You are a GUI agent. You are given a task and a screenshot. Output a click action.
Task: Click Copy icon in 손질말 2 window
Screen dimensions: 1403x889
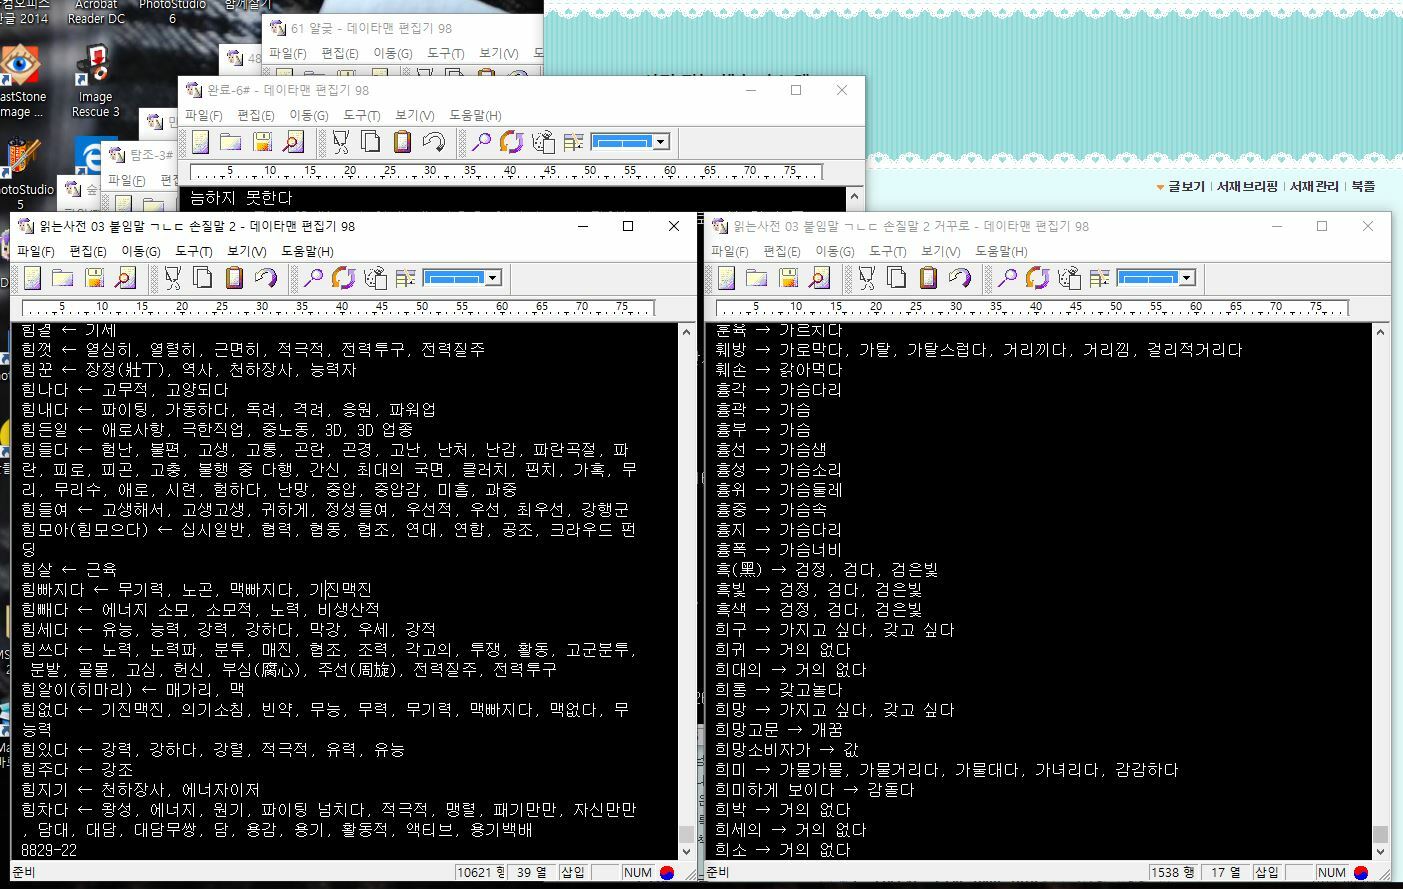[x=203, y=278]
